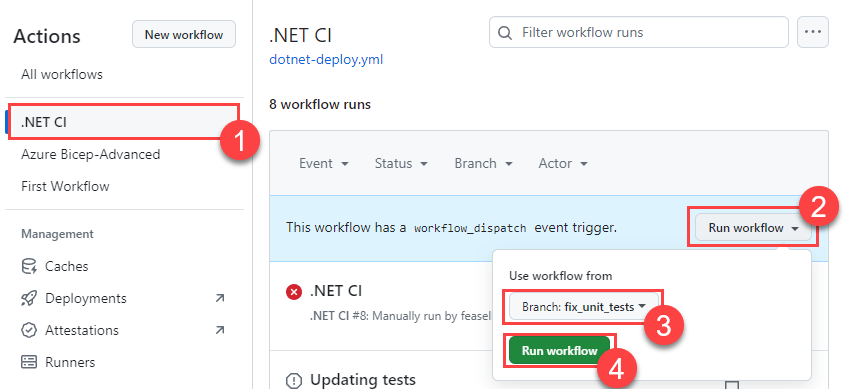This screenshot has width=844, height=389.
Task: Click the 'Management' section heading
Action: pos(57,234)
